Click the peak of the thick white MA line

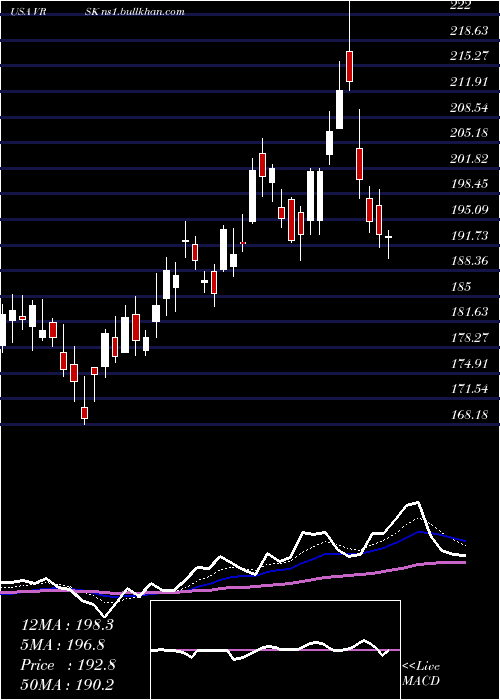[x=418, y=503]
